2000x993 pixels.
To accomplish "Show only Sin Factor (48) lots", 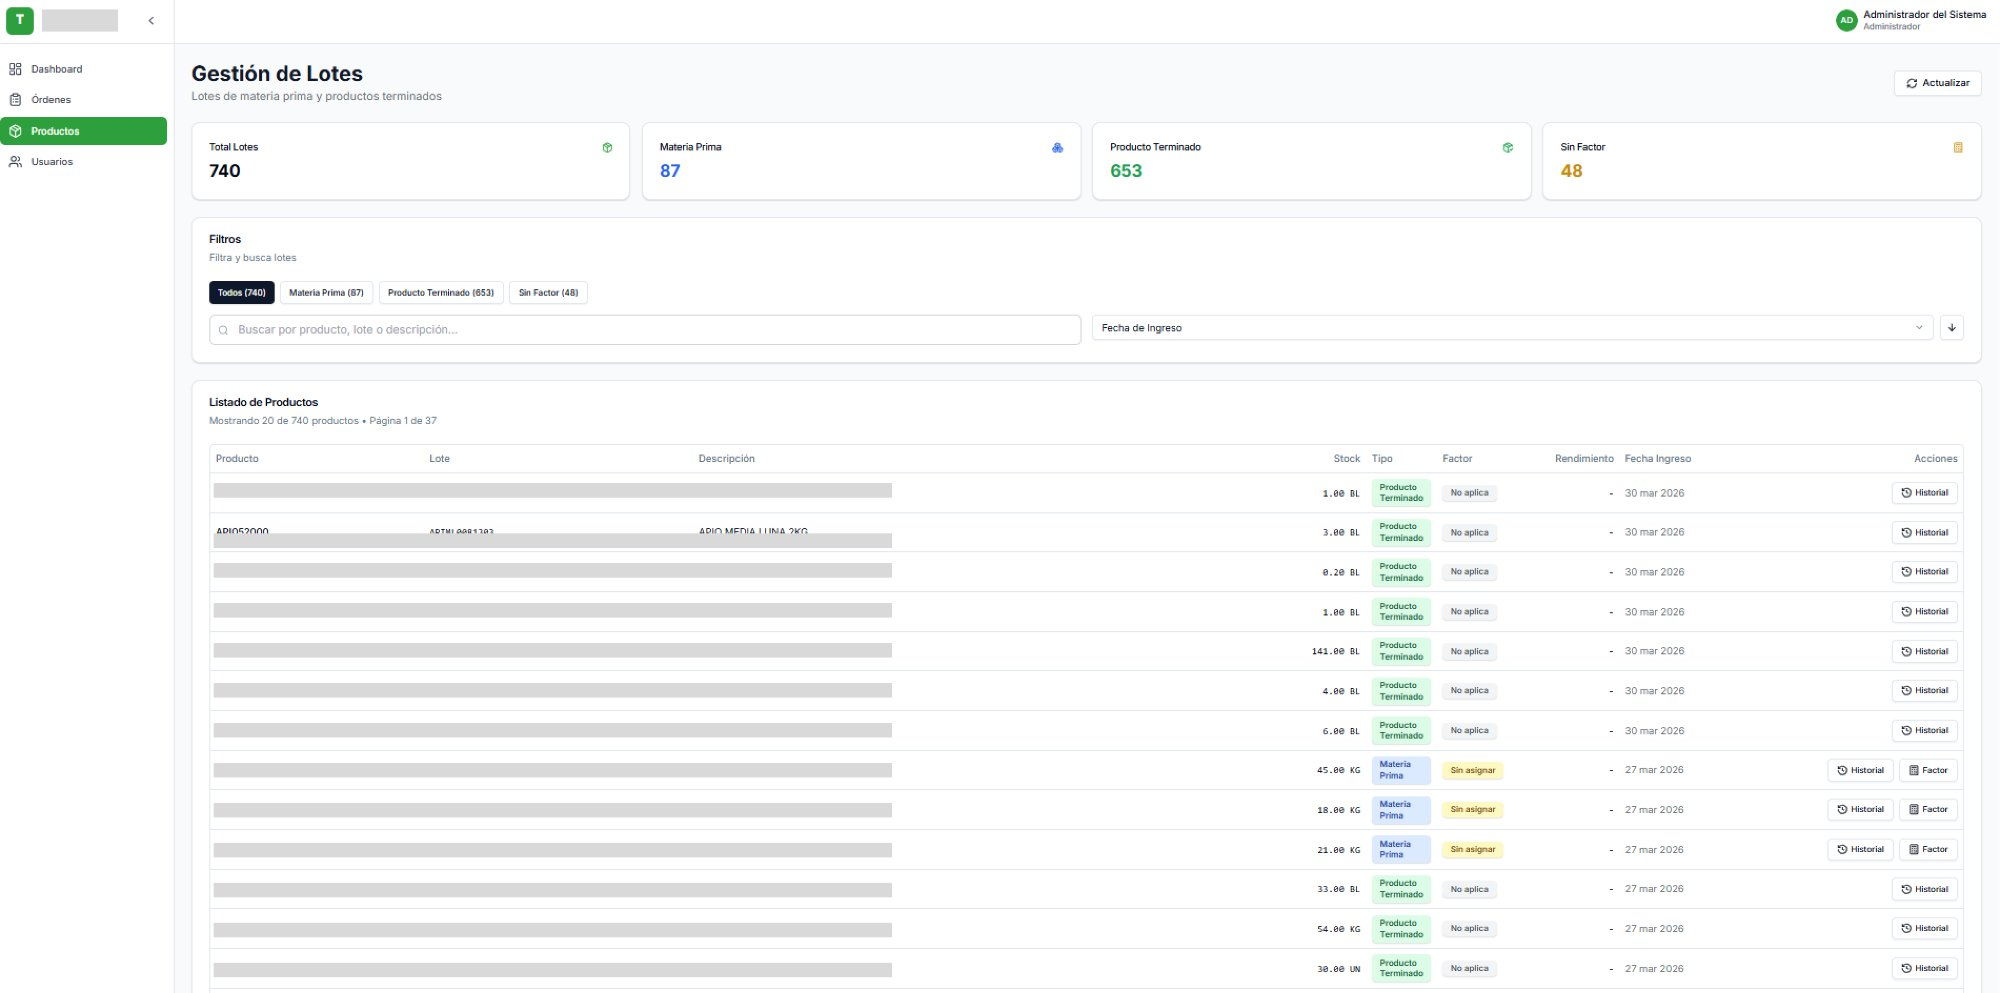I will click(548, 293).
